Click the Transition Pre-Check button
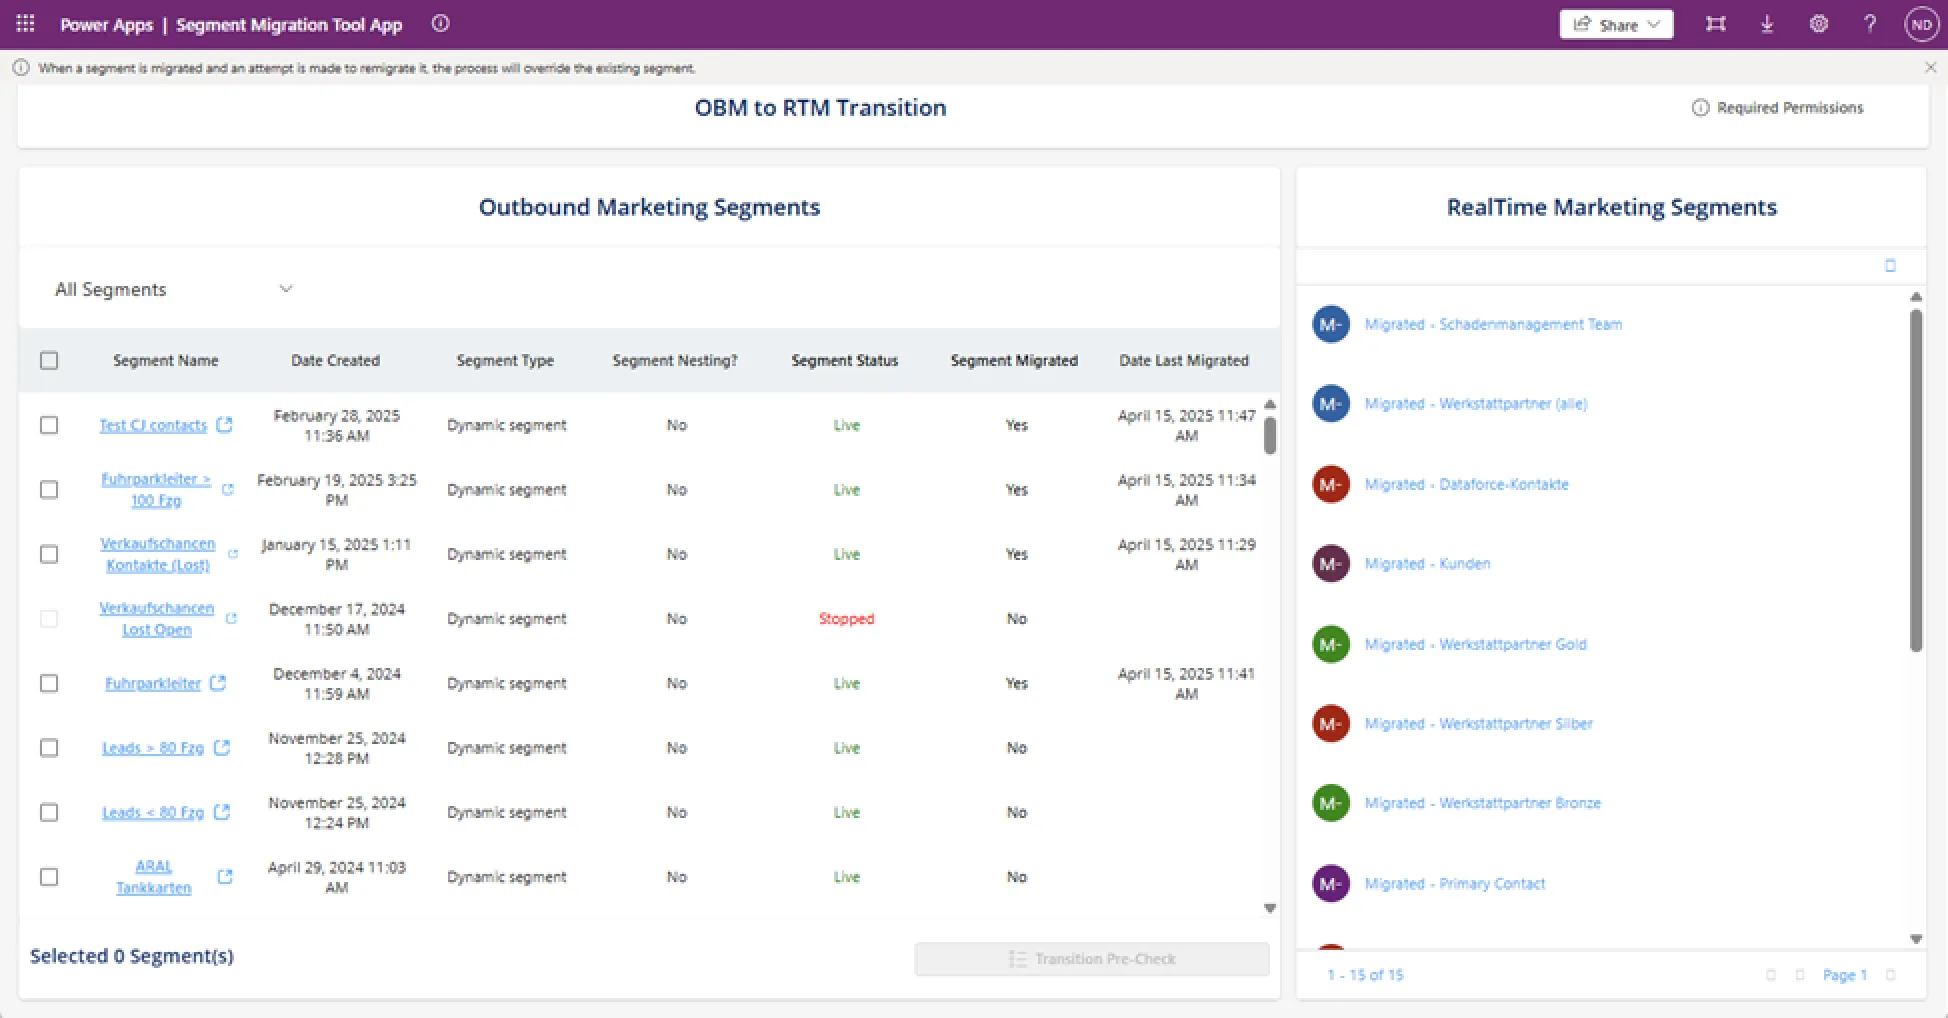Viewport: 1948px width, 1018px height. (x=1092, y=959)
